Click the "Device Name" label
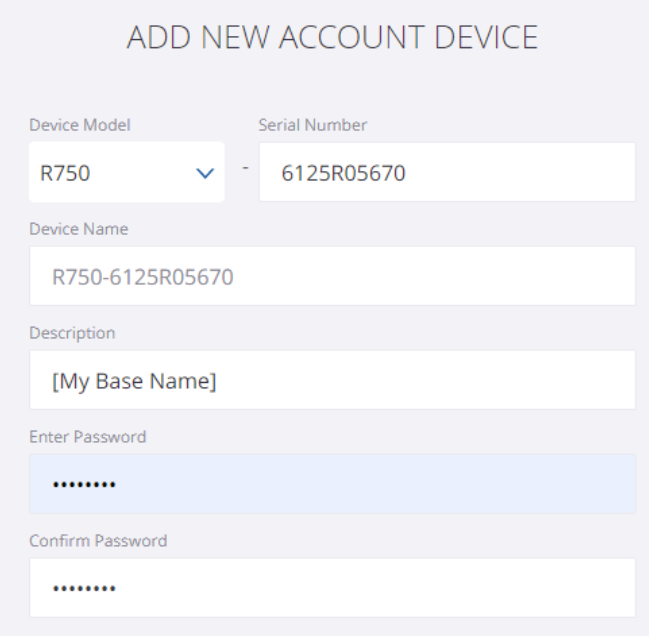The width and height of the screenshot is (649, 636). point(79,229)
